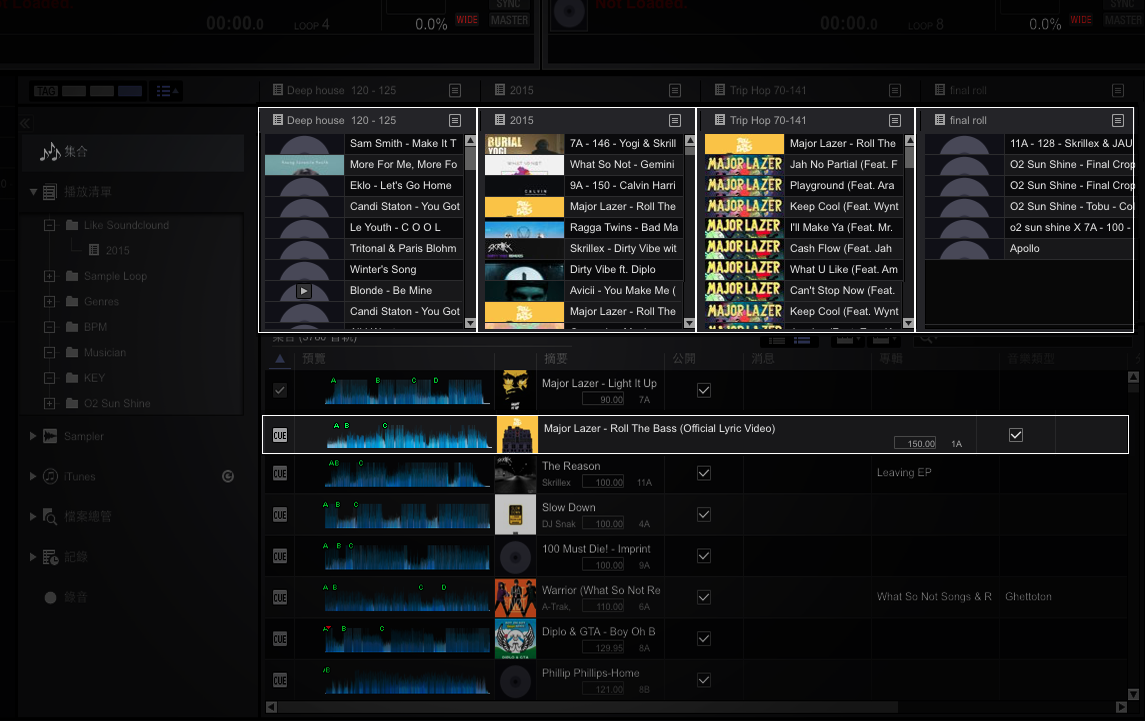Toggle the 公開 checkbox for Warrior
Screen dimensions: 1145x721
point(704,598)
